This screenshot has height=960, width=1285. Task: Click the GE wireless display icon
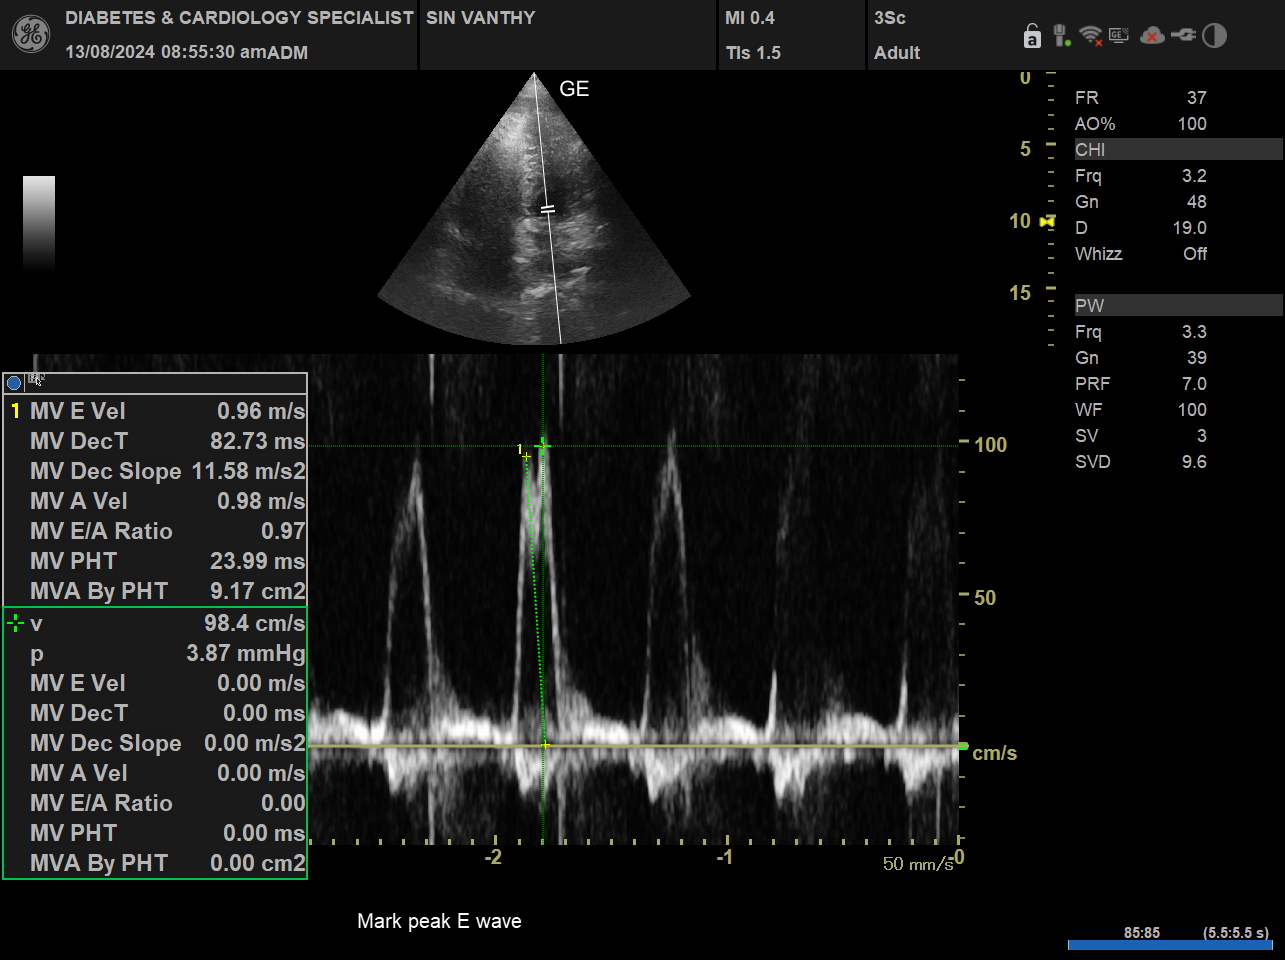(x=1119, y=36)
